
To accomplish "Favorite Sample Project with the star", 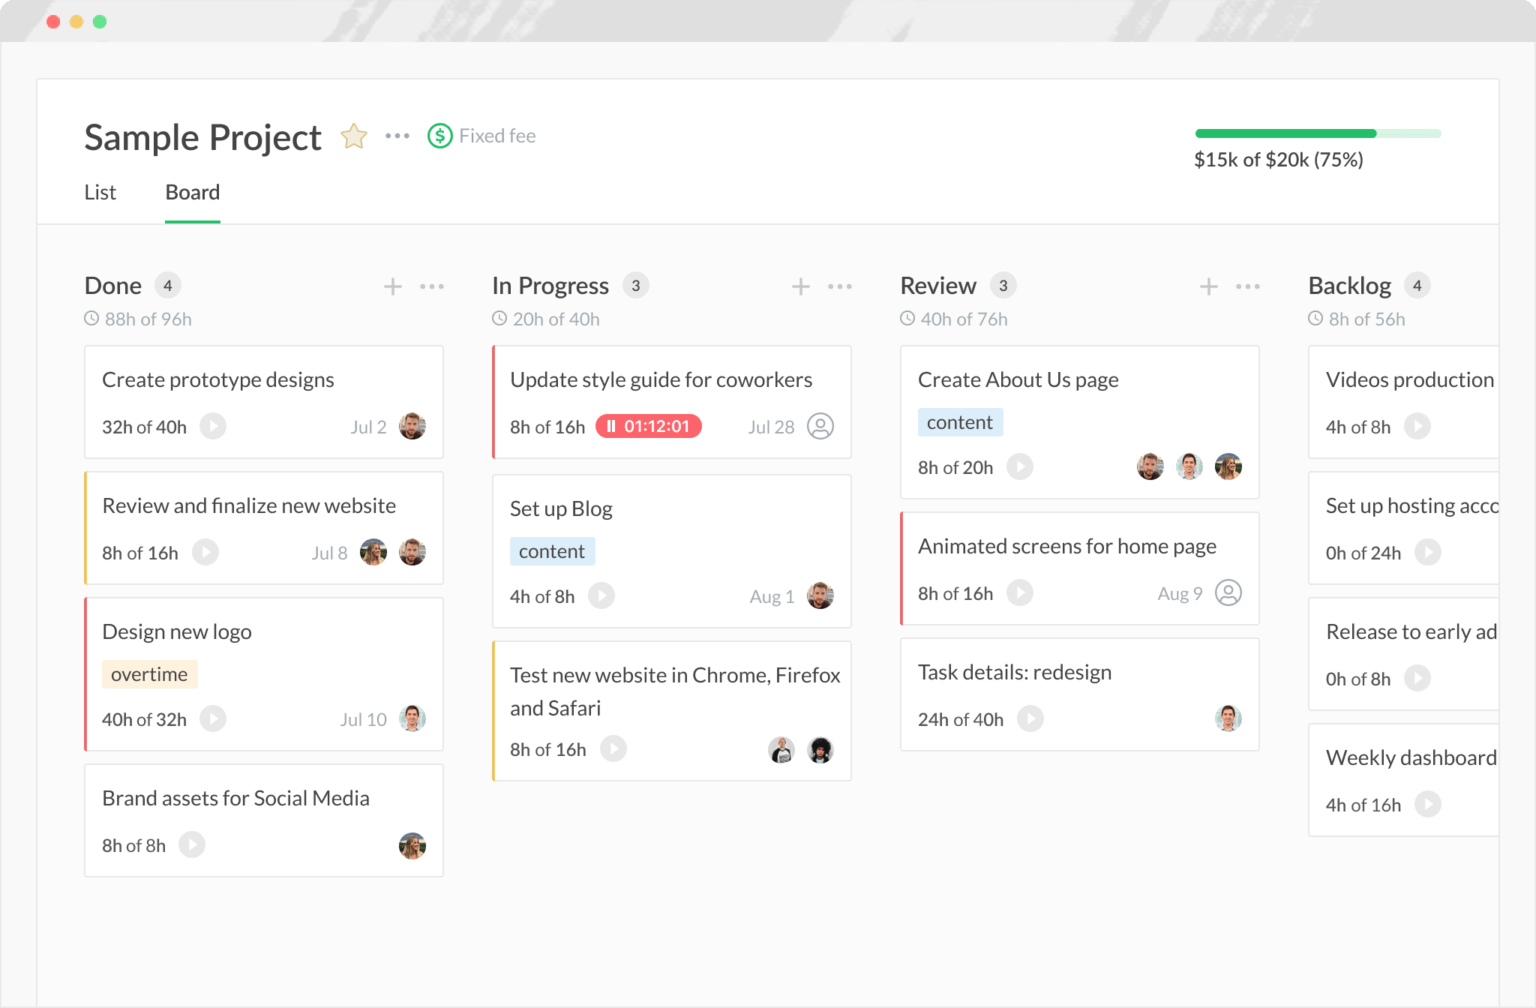I will pyautogui.click(x=354, y=135).
